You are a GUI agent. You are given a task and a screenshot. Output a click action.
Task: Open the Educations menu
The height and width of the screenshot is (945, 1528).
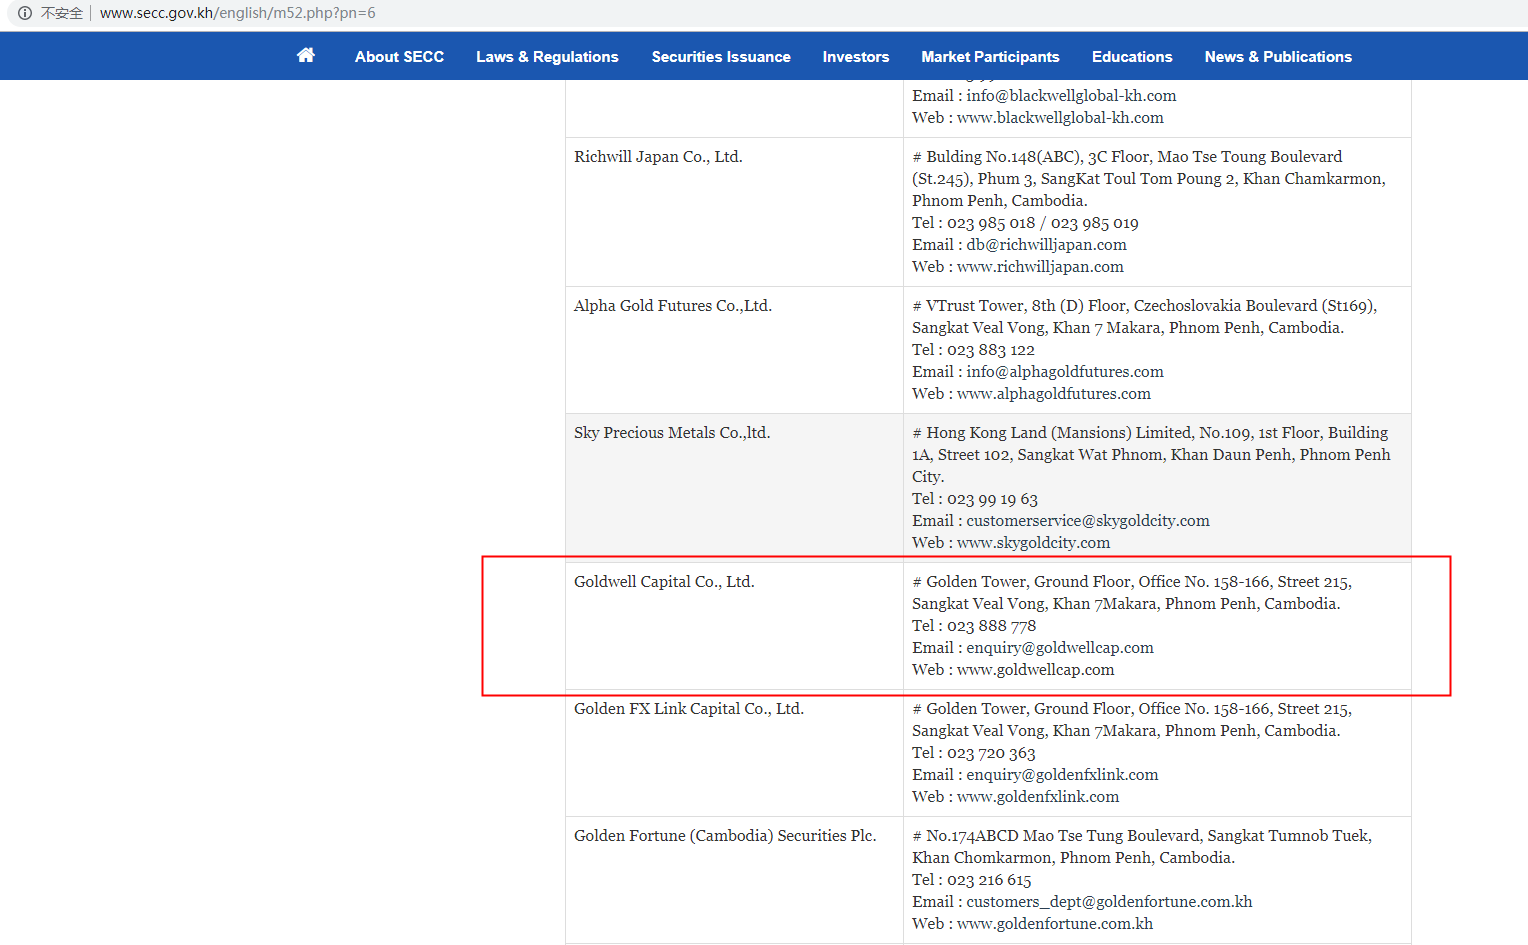click(1132, 57)
